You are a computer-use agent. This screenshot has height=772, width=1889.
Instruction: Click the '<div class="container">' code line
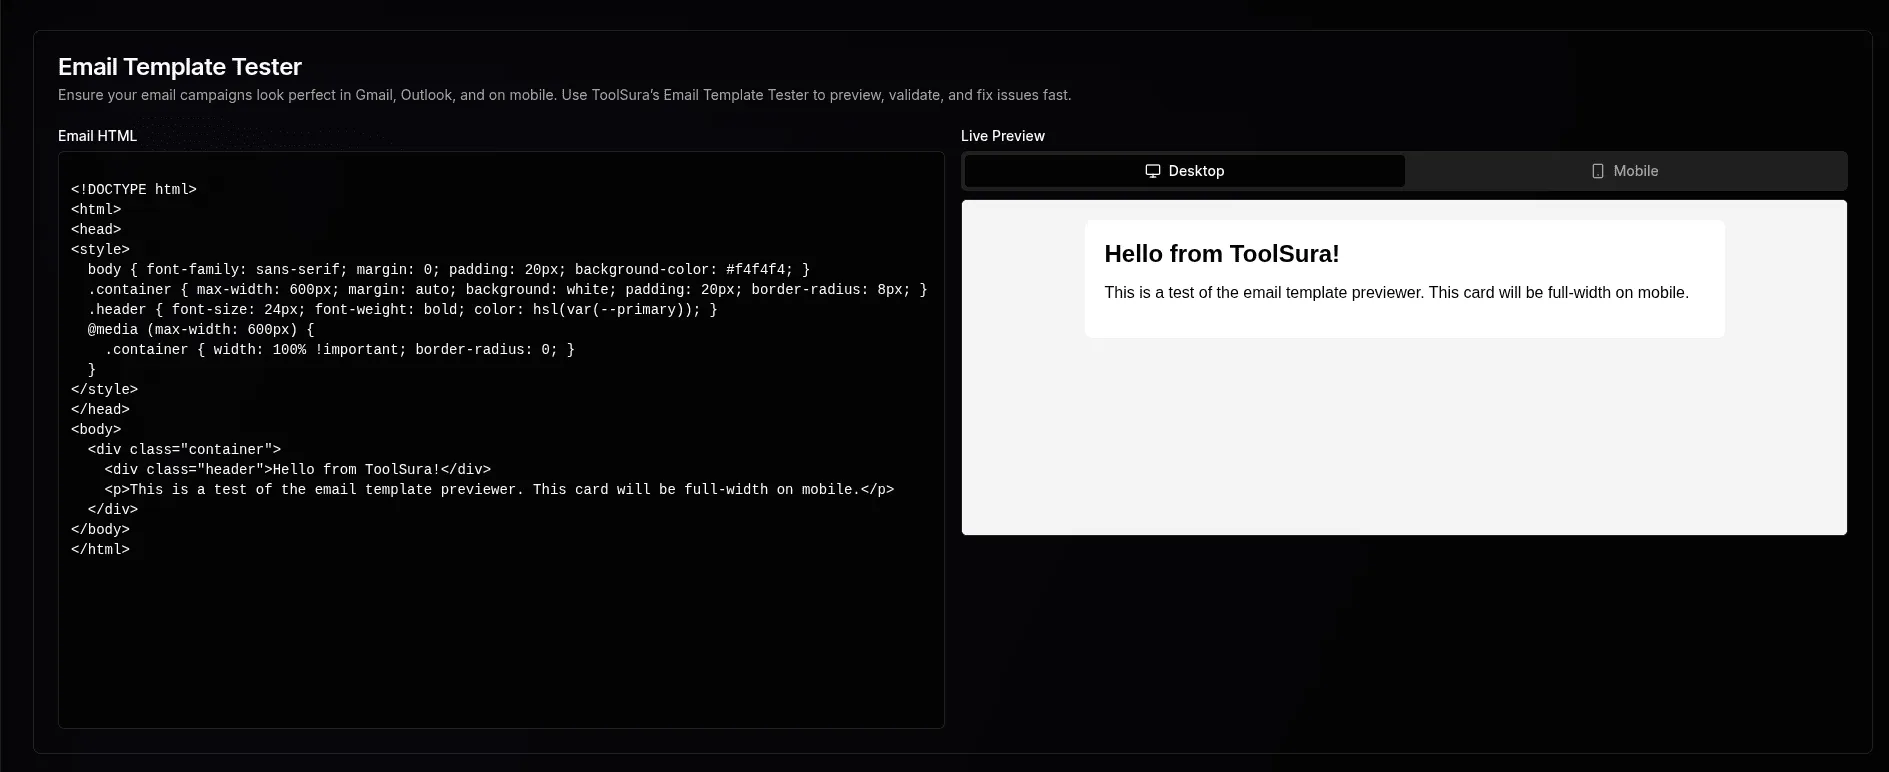coord(184,449)
